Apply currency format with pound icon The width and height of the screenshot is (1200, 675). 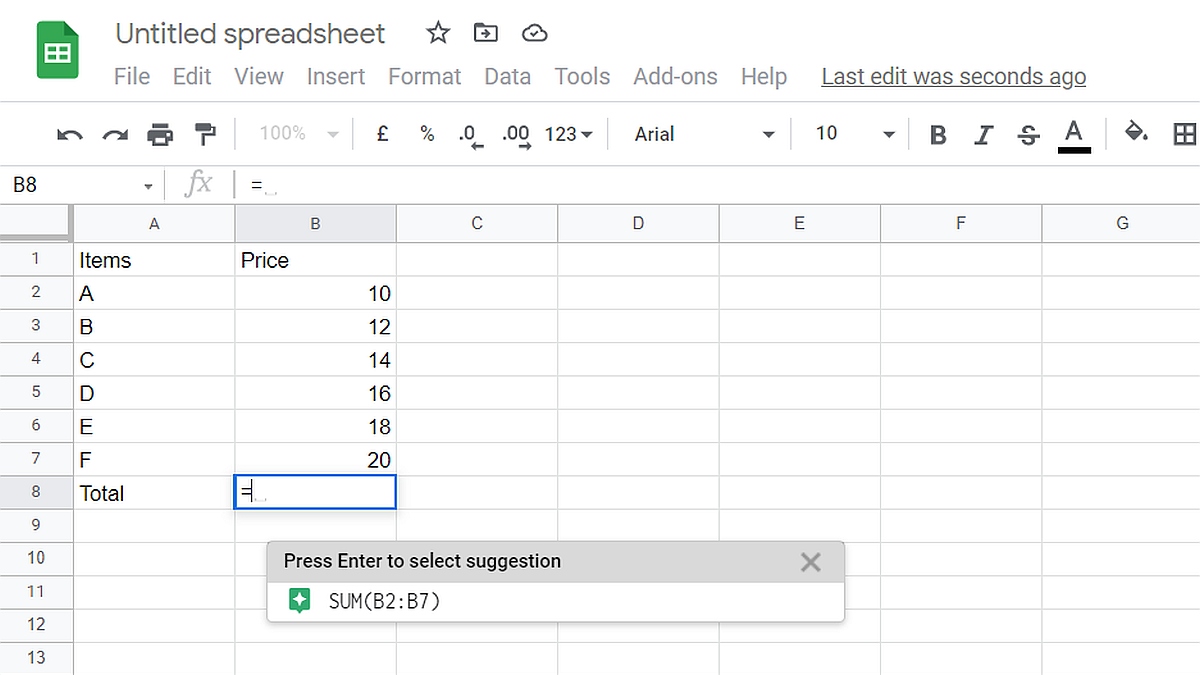(x=381, y=133)
